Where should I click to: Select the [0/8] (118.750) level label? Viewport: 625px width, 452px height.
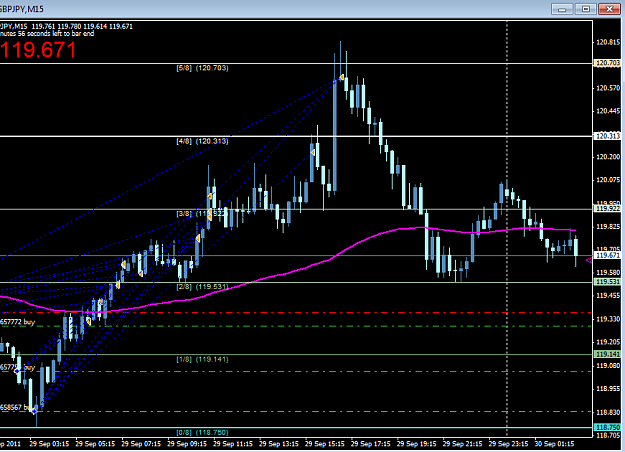tap(202, 432)
